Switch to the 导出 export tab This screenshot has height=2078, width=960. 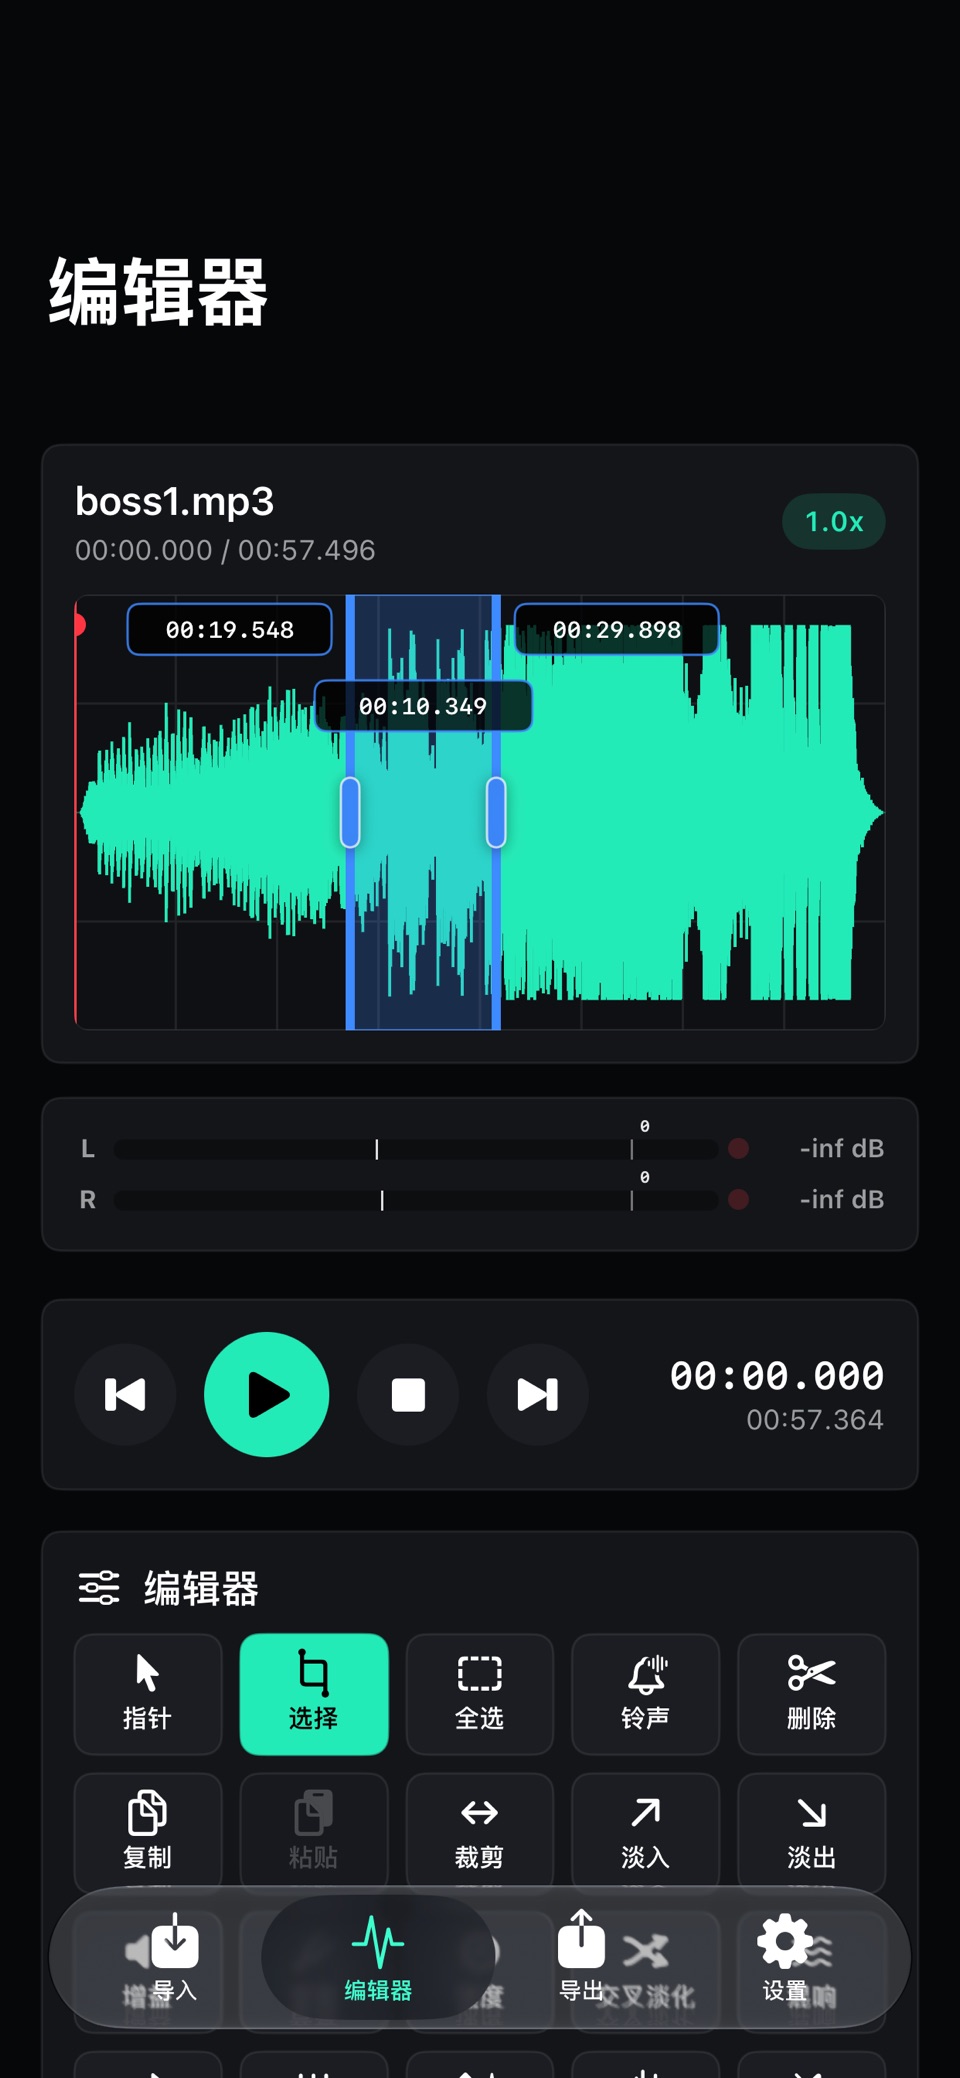click(581, 1958)
